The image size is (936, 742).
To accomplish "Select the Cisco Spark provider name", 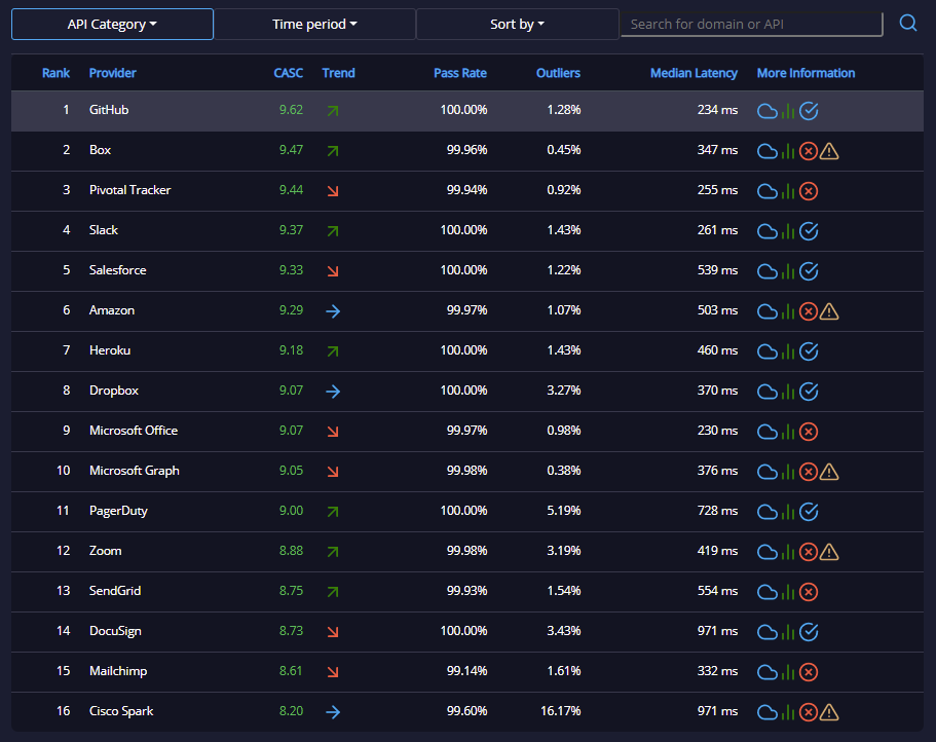I will tap(121, 711).
